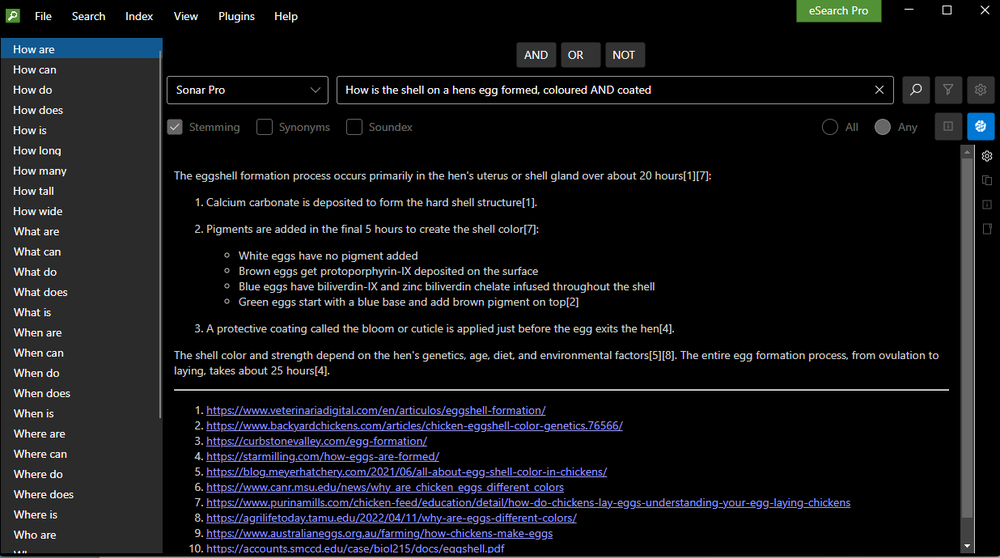Screen dimensions: 1000x558
Task: Toggle the blue AI assistant button
Action: (x=980, y=126)
